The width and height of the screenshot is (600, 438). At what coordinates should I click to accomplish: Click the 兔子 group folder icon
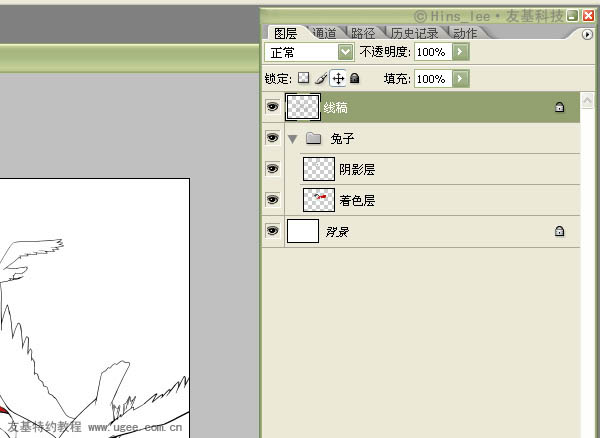[x=312, y=139]
